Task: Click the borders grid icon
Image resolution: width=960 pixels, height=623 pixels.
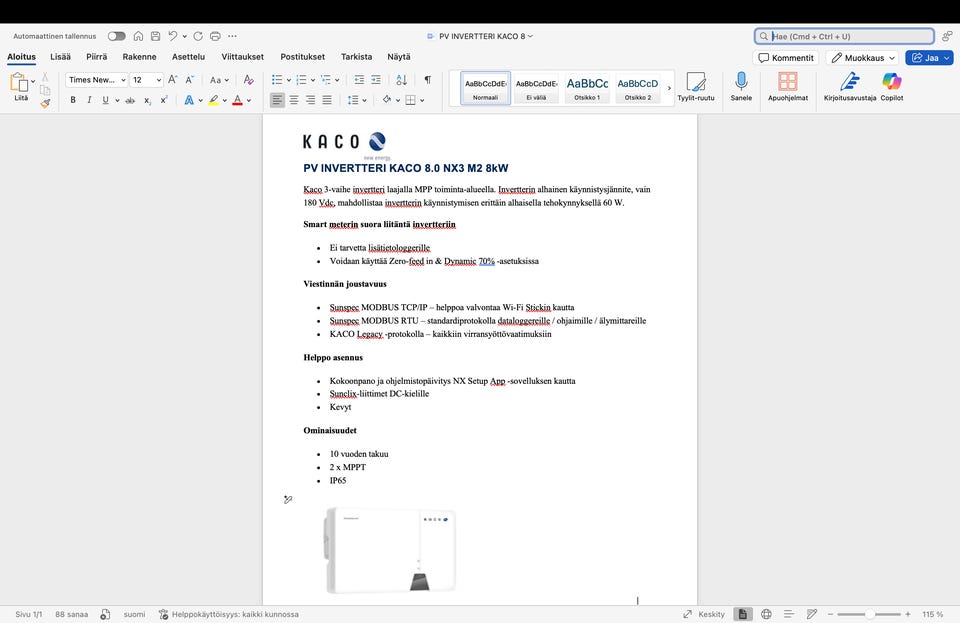Action: [410, 100]
